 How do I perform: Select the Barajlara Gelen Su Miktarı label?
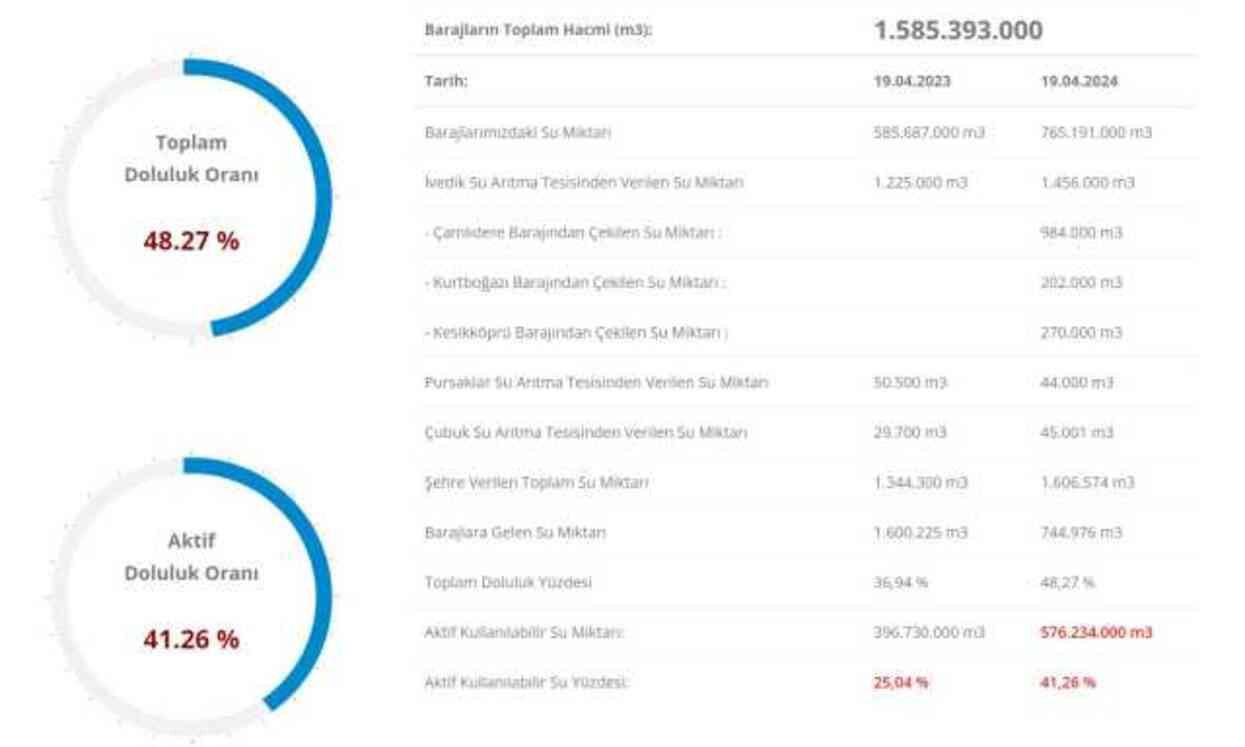(515, 532)
